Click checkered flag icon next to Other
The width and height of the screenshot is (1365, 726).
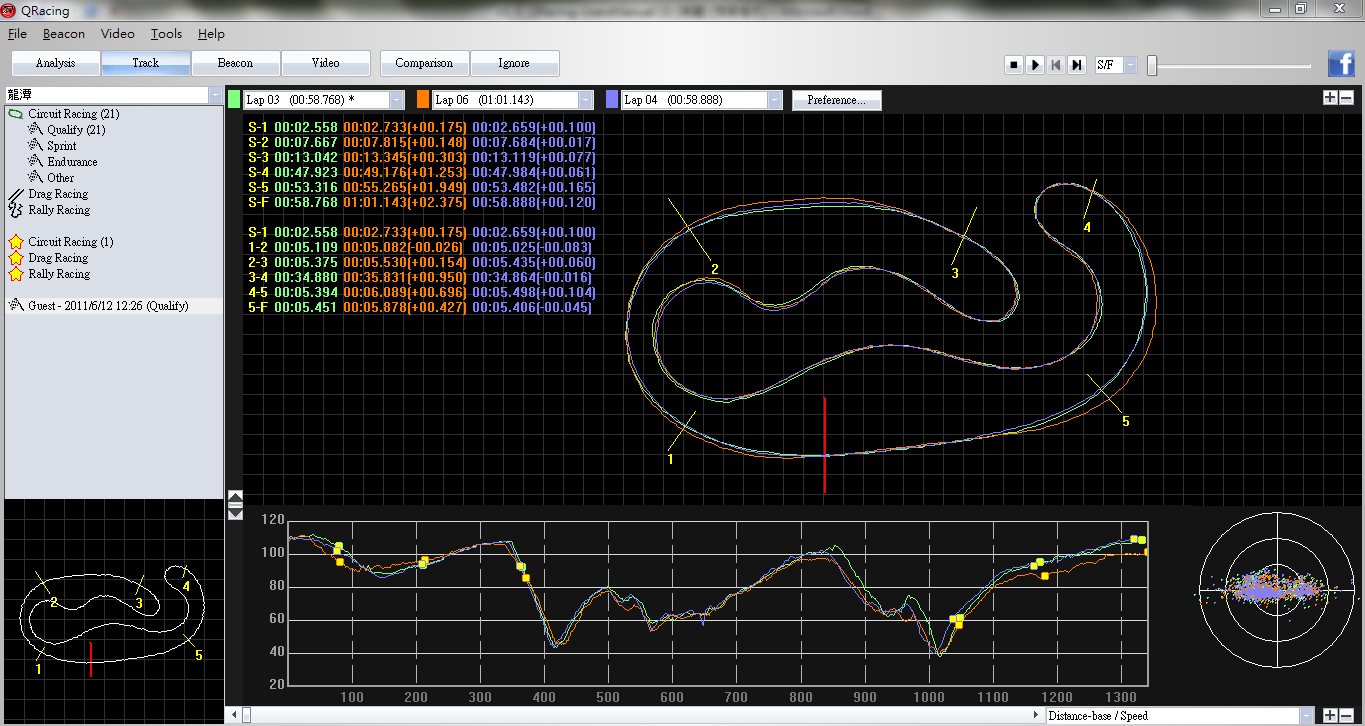pyautogui.click(x=36, y=178)
